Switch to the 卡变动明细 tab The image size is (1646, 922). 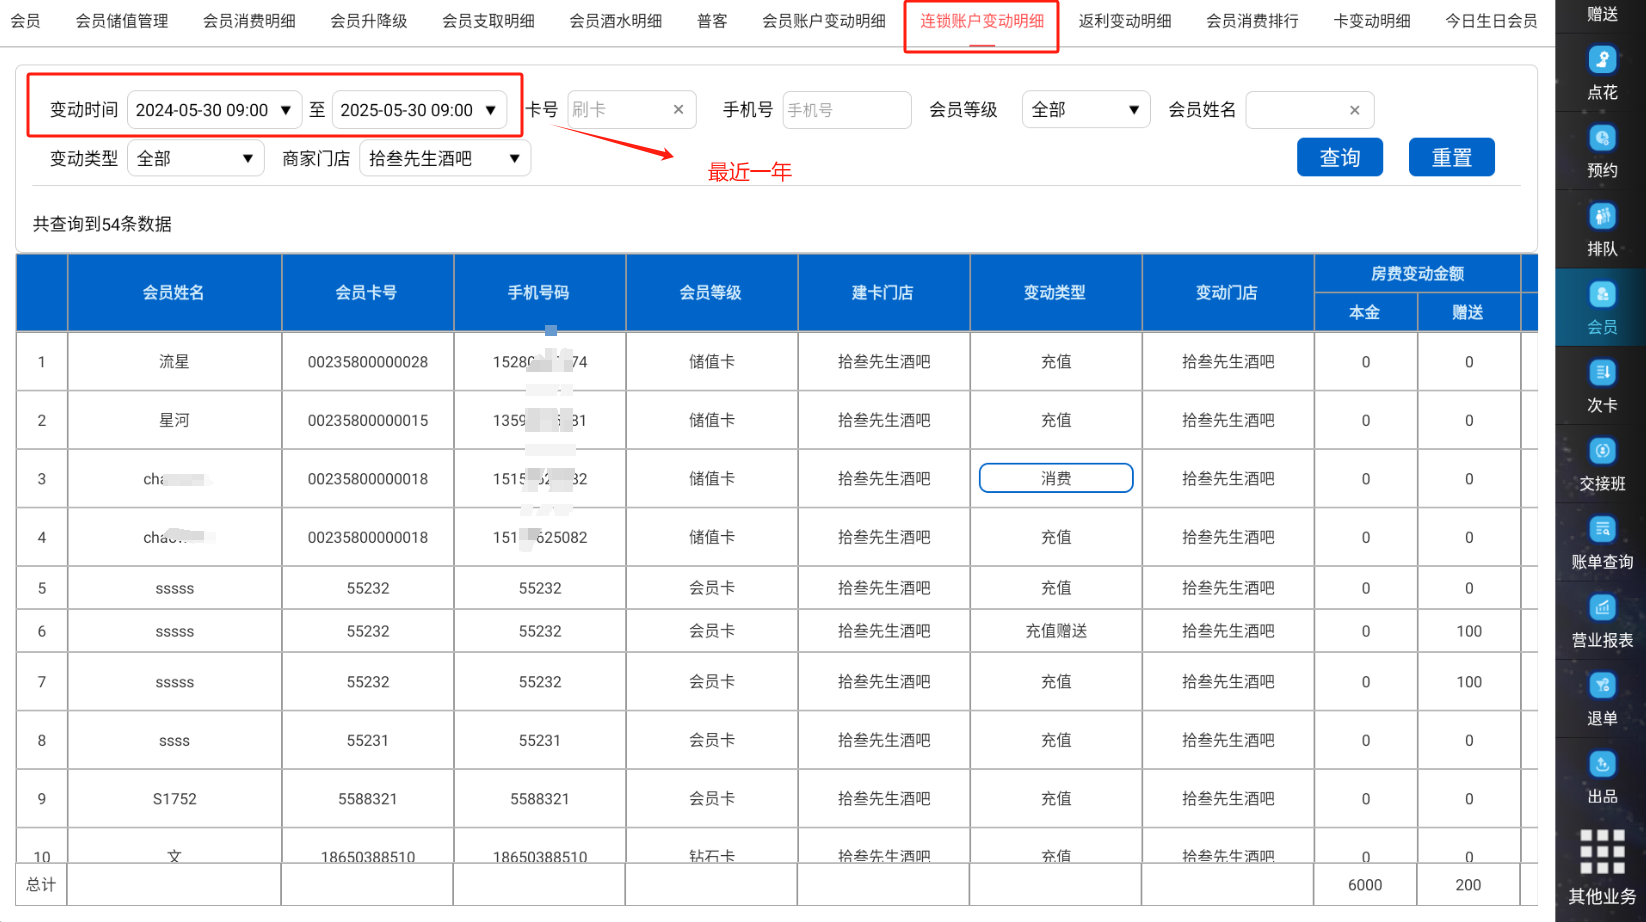pyautogui.click(x=1372, y=21)
